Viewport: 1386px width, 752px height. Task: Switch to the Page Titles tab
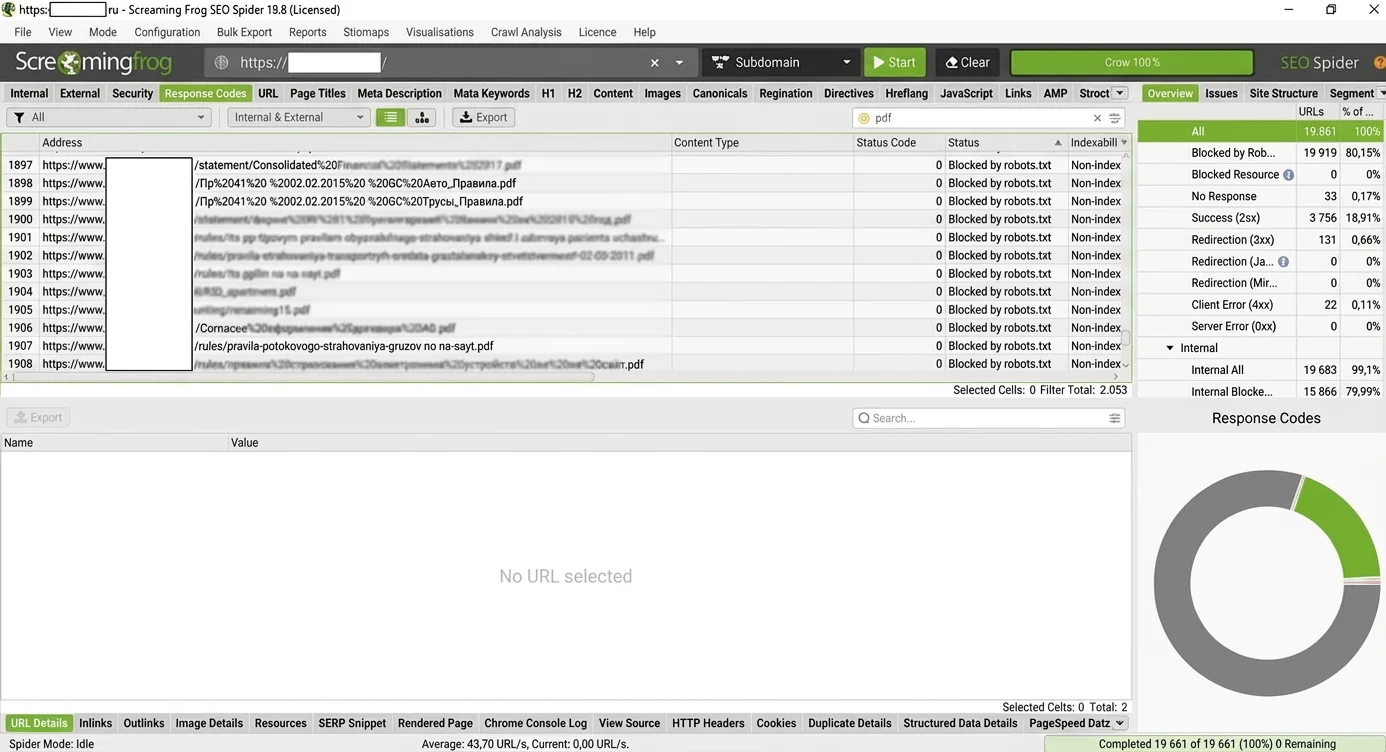[x=317, y=93]
